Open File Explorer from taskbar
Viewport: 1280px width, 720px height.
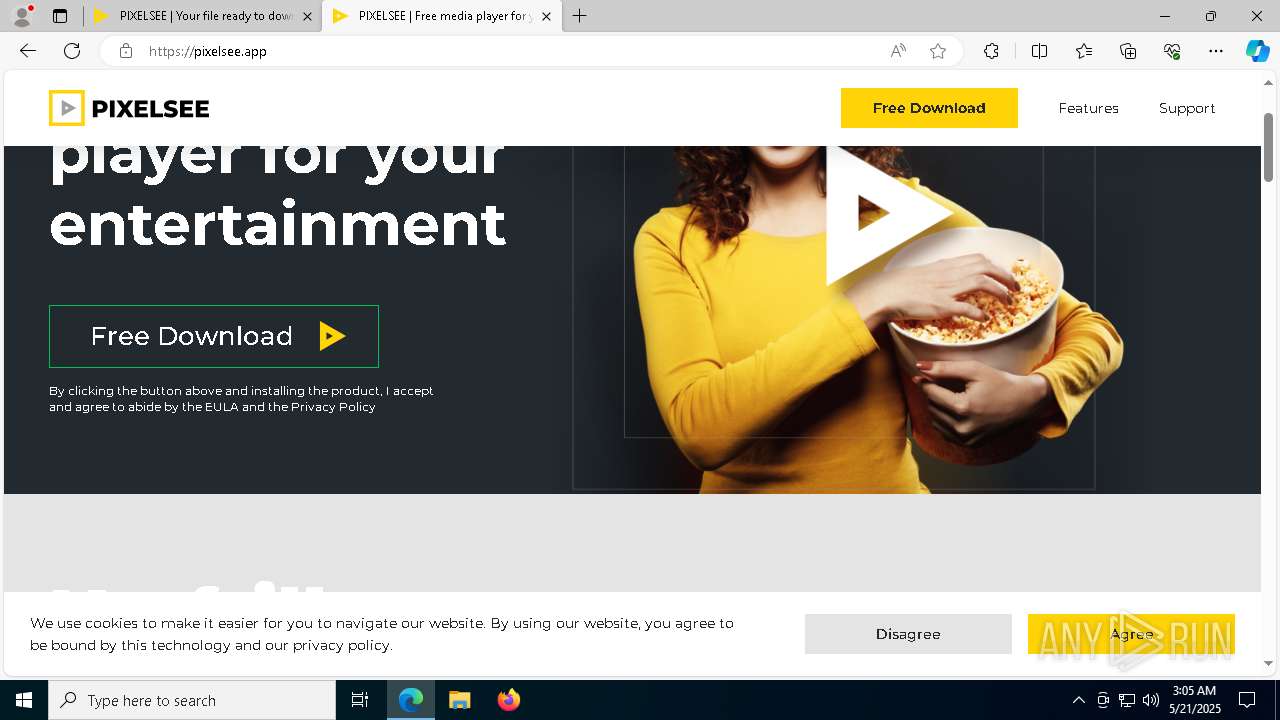point(459,700)
